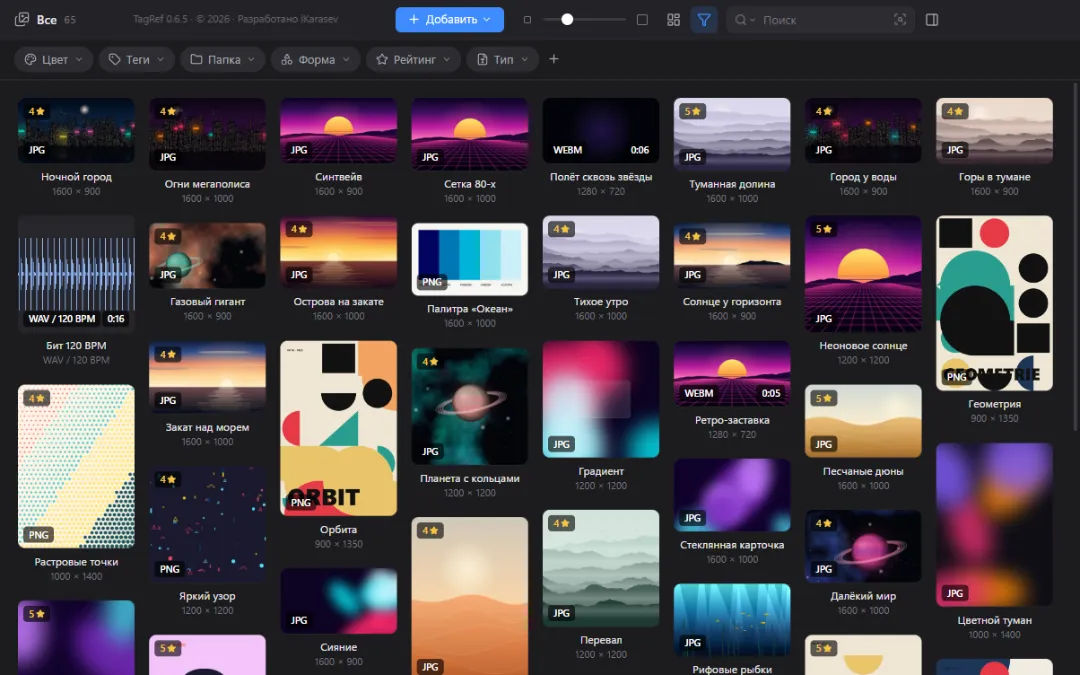The image size is (1080, 675).
Task: Open the «Форма» filter dropdown
Action: tap(315, 60)
